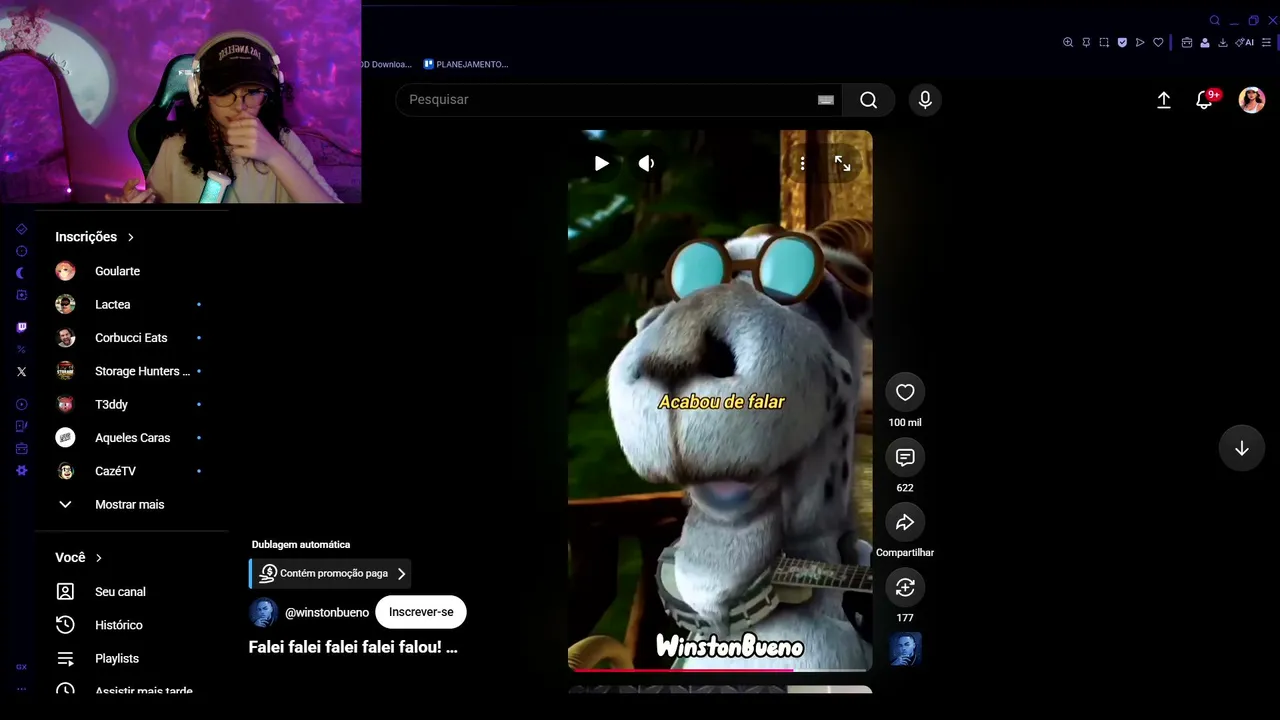The height and width of the screenshot is (720, 1280).
Task: Open the browser tab search magnifier
Action: [x=1215, y=20]
